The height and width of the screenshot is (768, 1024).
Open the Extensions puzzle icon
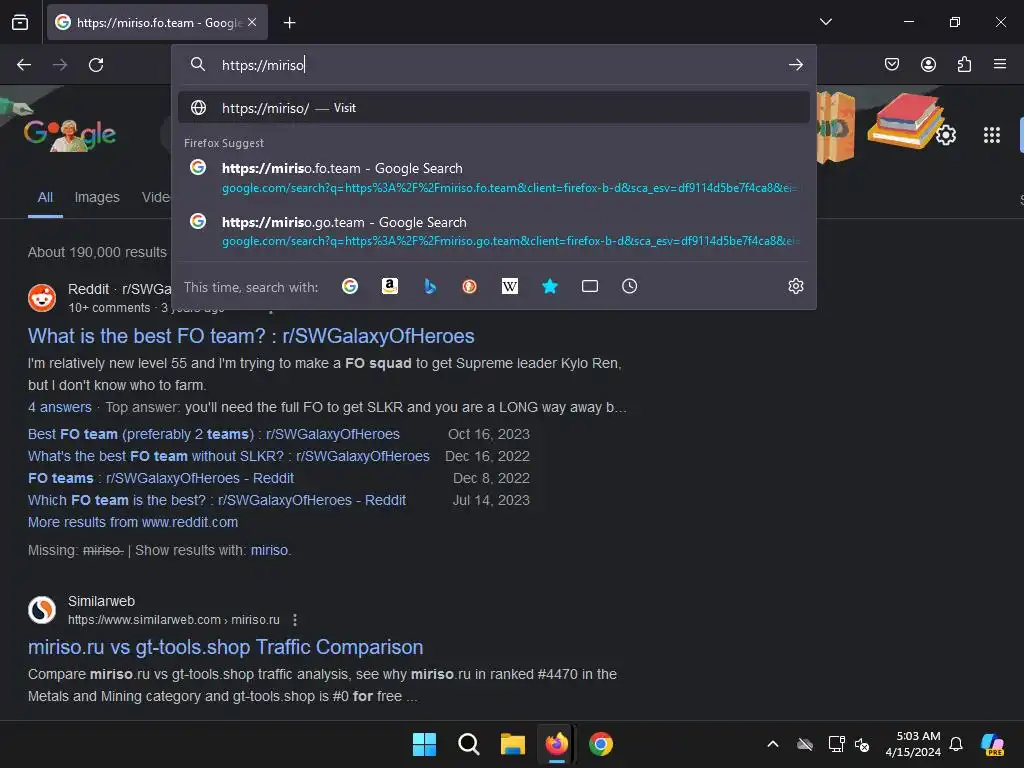(964, 64)
